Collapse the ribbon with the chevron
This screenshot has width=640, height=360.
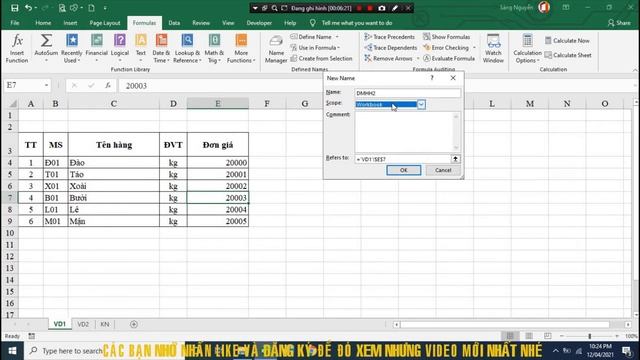tap(635, 70)
